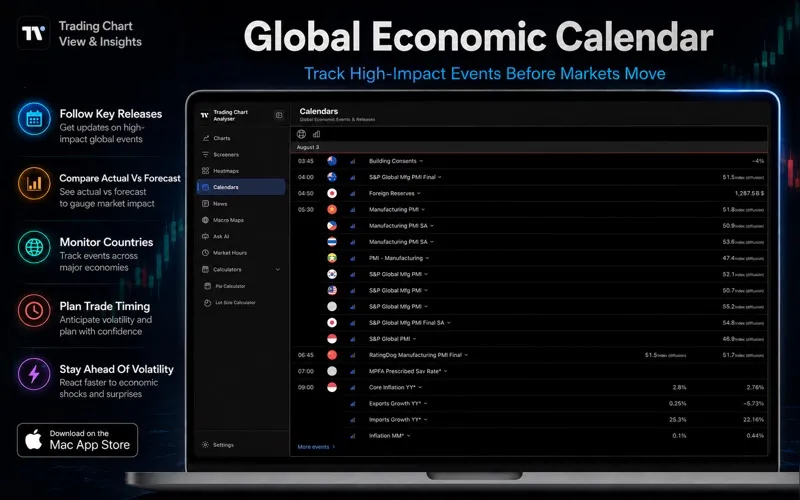Screen dimensions: 800x500
Task: Click the China flag at 06:45
Action: (332, 355)
